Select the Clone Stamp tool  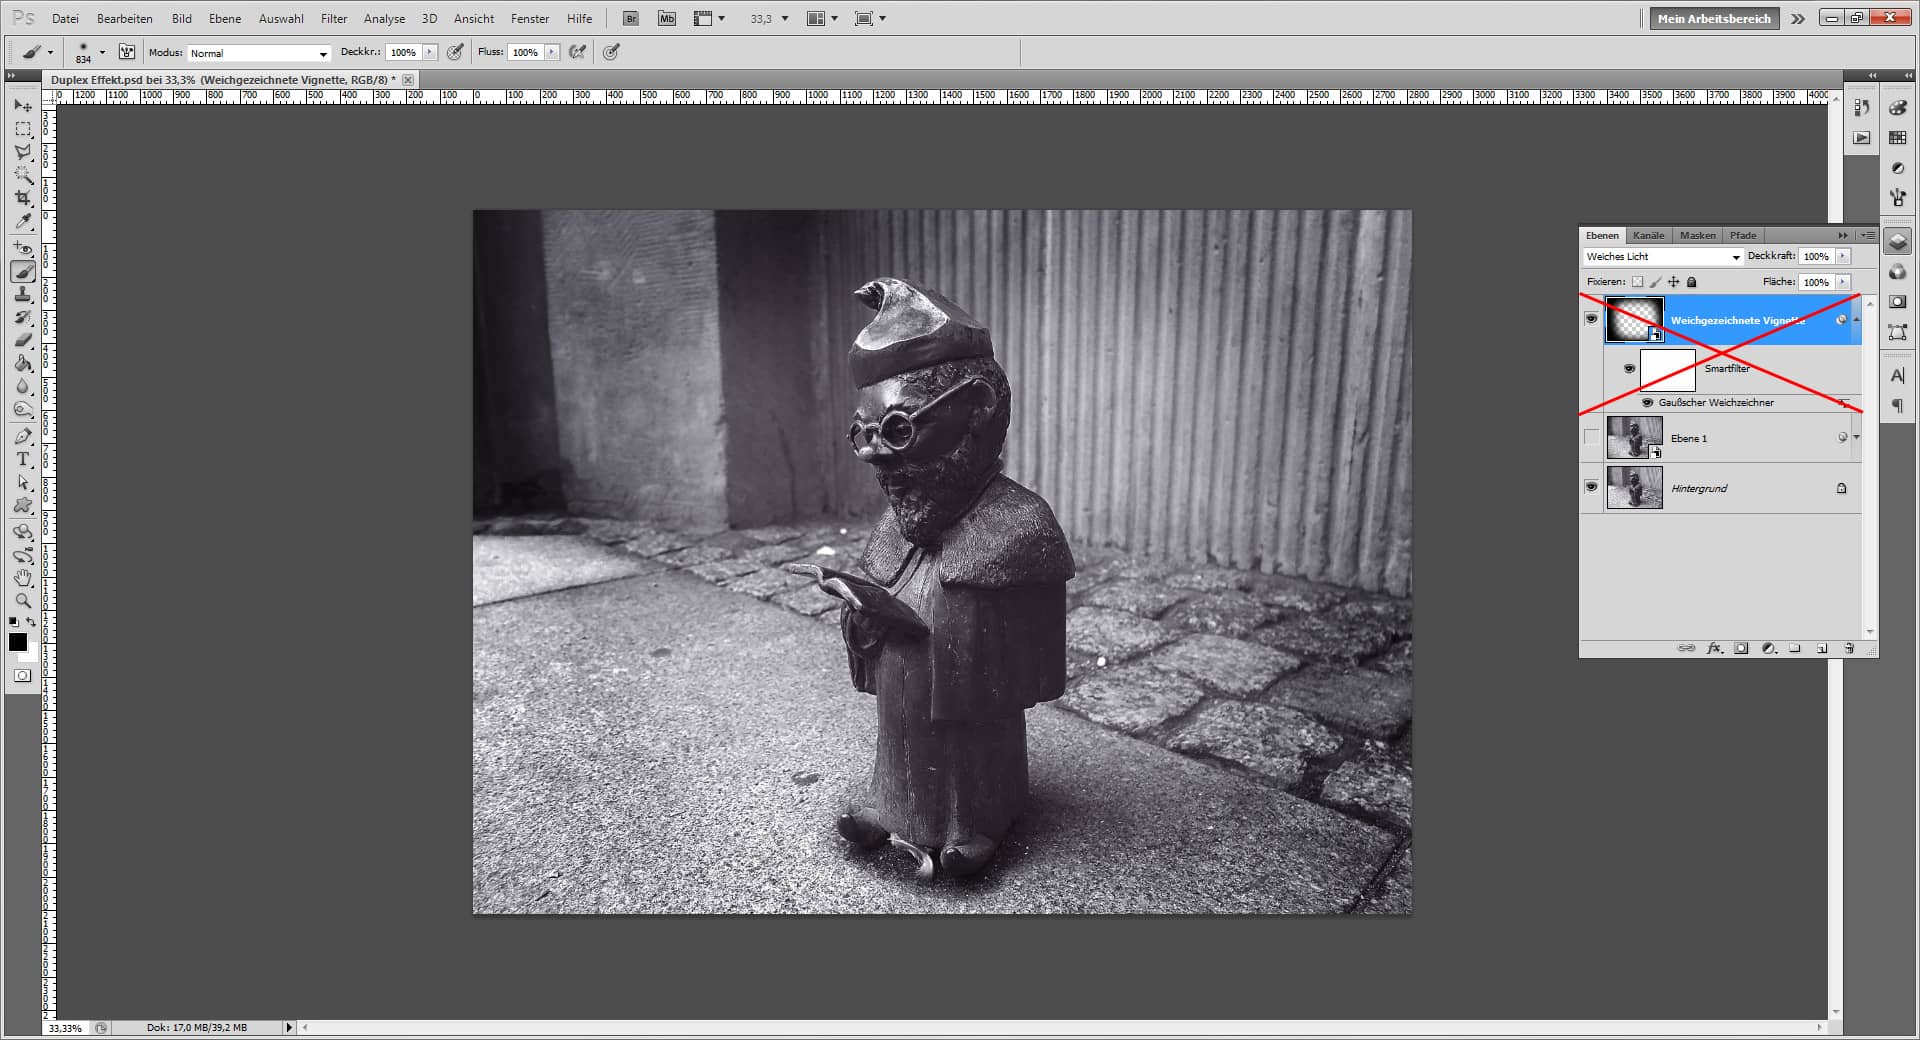(x=22, y=295)
